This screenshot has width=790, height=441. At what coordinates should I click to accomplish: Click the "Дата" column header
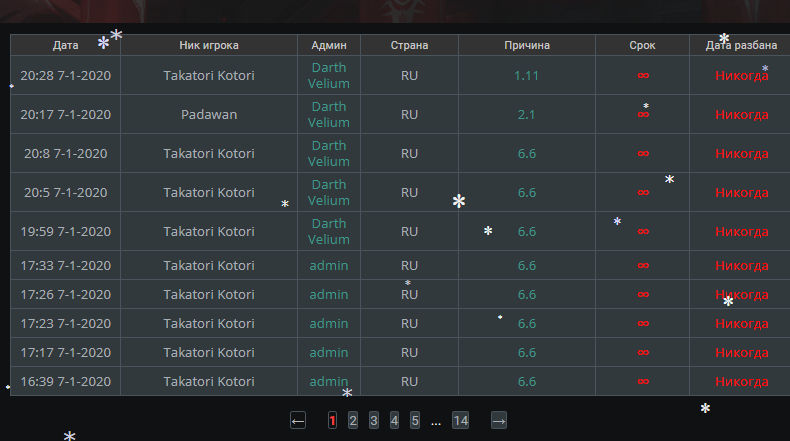[66, 45]
